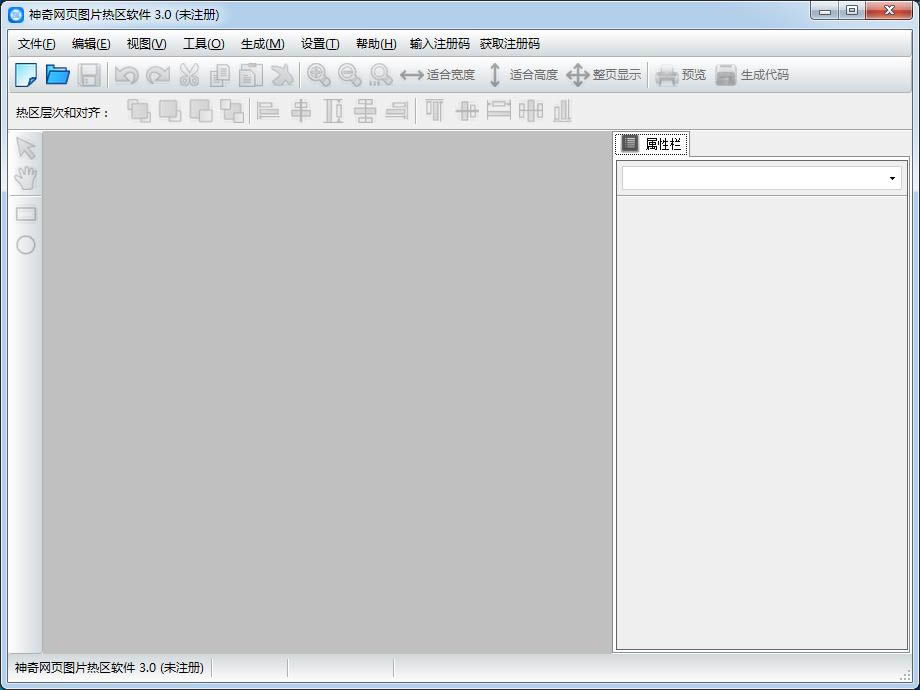
Task: Click the center horizontally align icon
Action: (301, 110)
